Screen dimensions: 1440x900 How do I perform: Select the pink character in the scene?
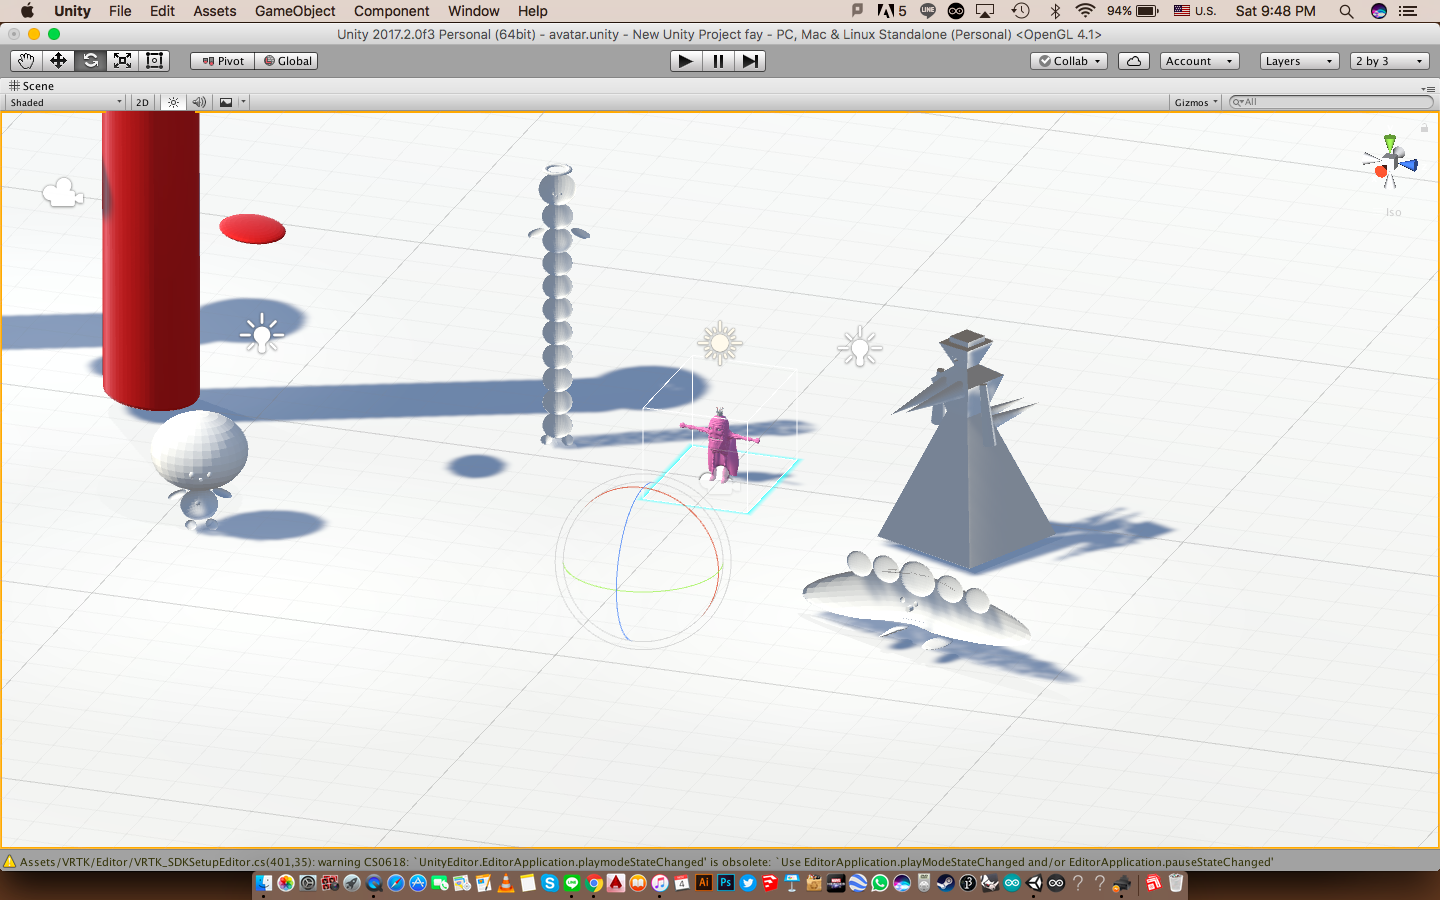point(721,447)
